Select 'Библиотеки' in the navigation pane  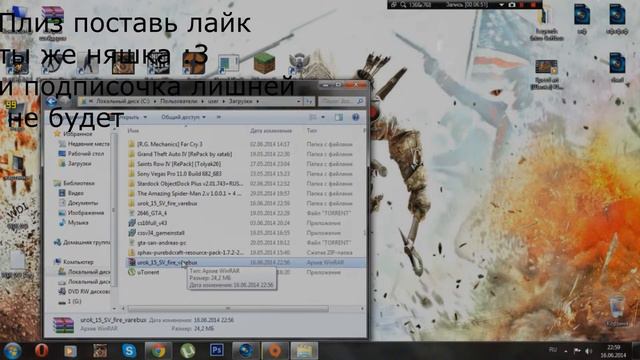[74, 183]
